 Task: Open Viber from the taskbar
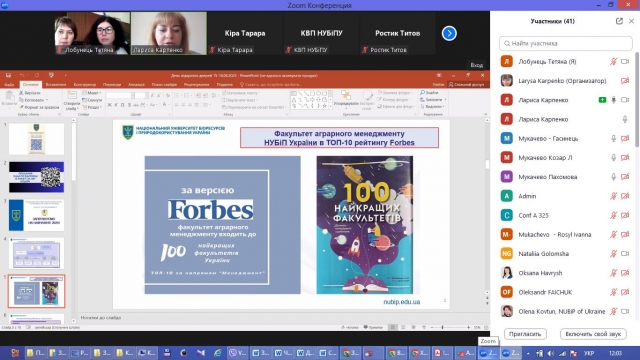click(238, 353)
